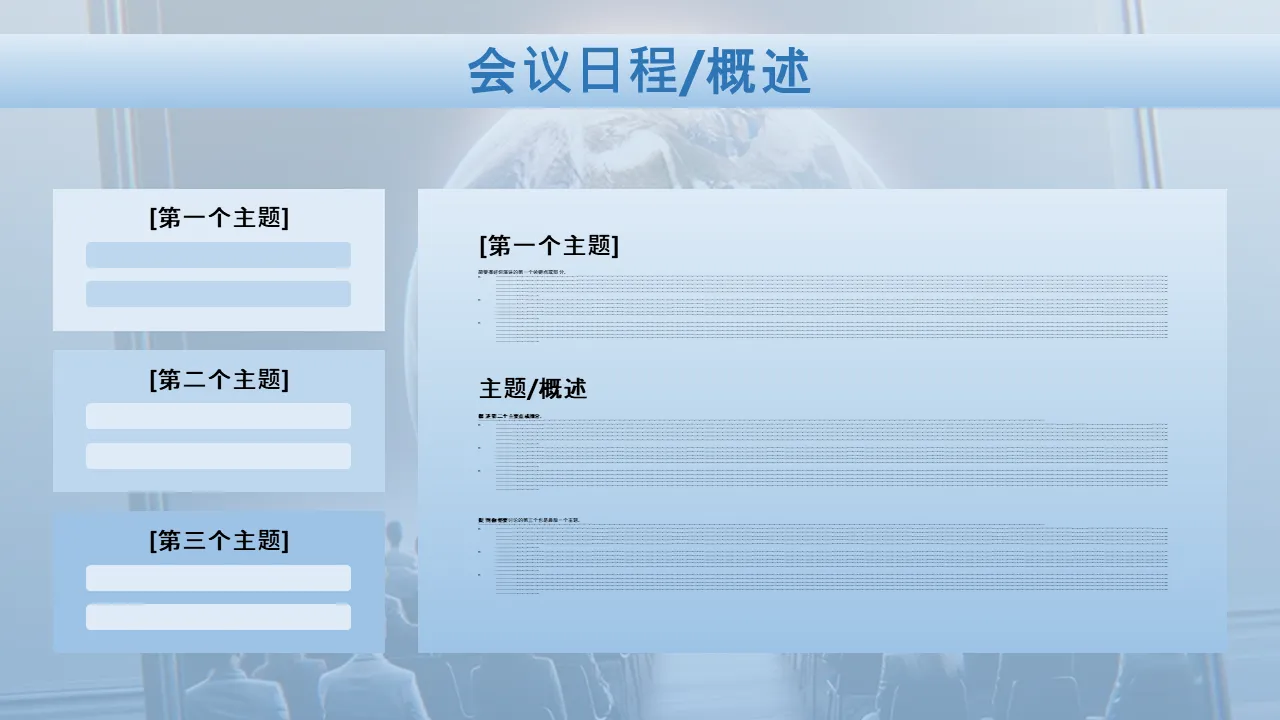This screenshot has width=1280, height=720.
Task: Click intro line below right panel [第一个主题] heading
Action: [x=522, y=271]
